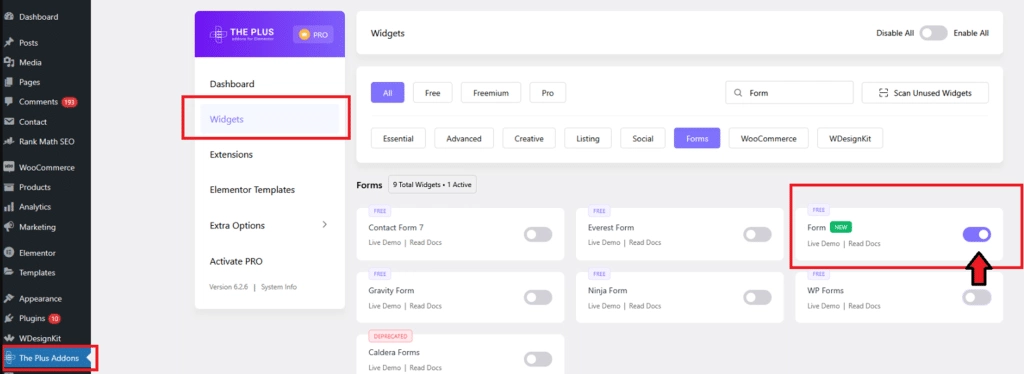Open the Forms category tab
1024x374 pixels.
697,138
